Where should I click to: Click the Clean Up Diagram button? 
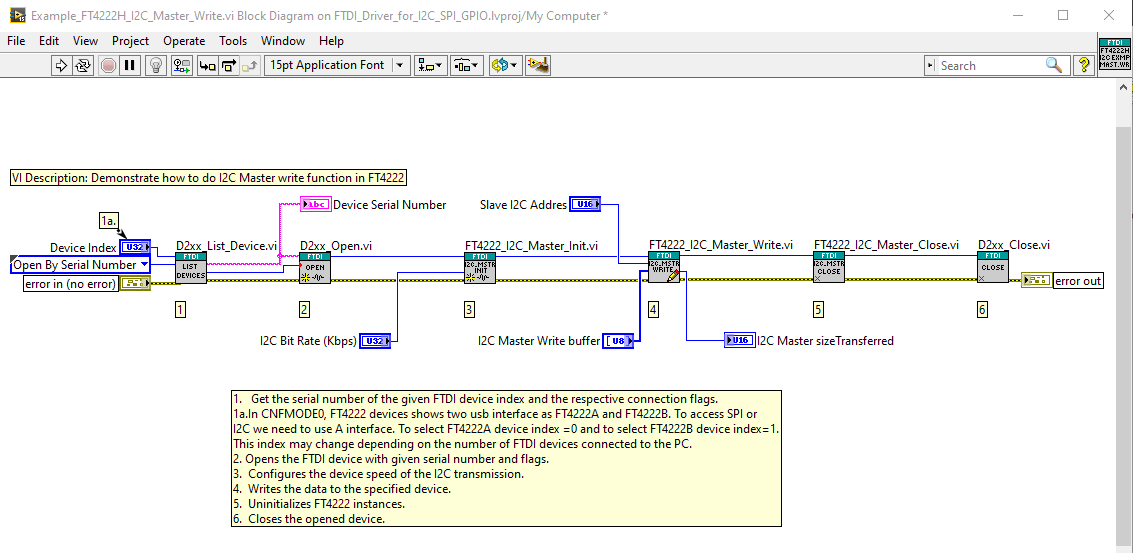point(539,65)
